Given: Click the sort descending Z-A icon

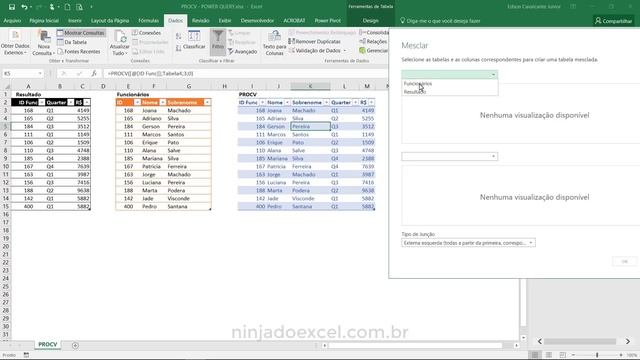Looking at the screenshot, I should [179, 48].
